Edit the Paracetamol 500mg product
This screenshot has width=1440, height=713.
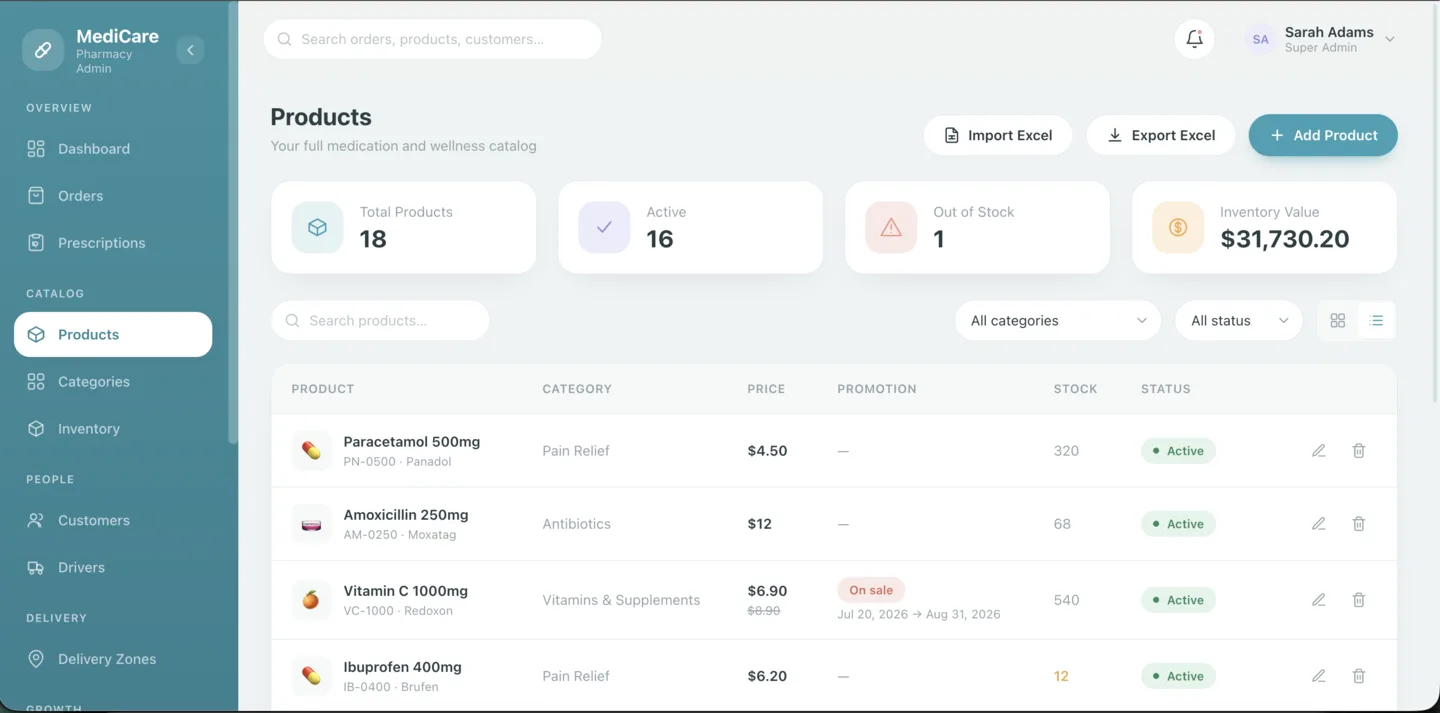point(1319,451)
